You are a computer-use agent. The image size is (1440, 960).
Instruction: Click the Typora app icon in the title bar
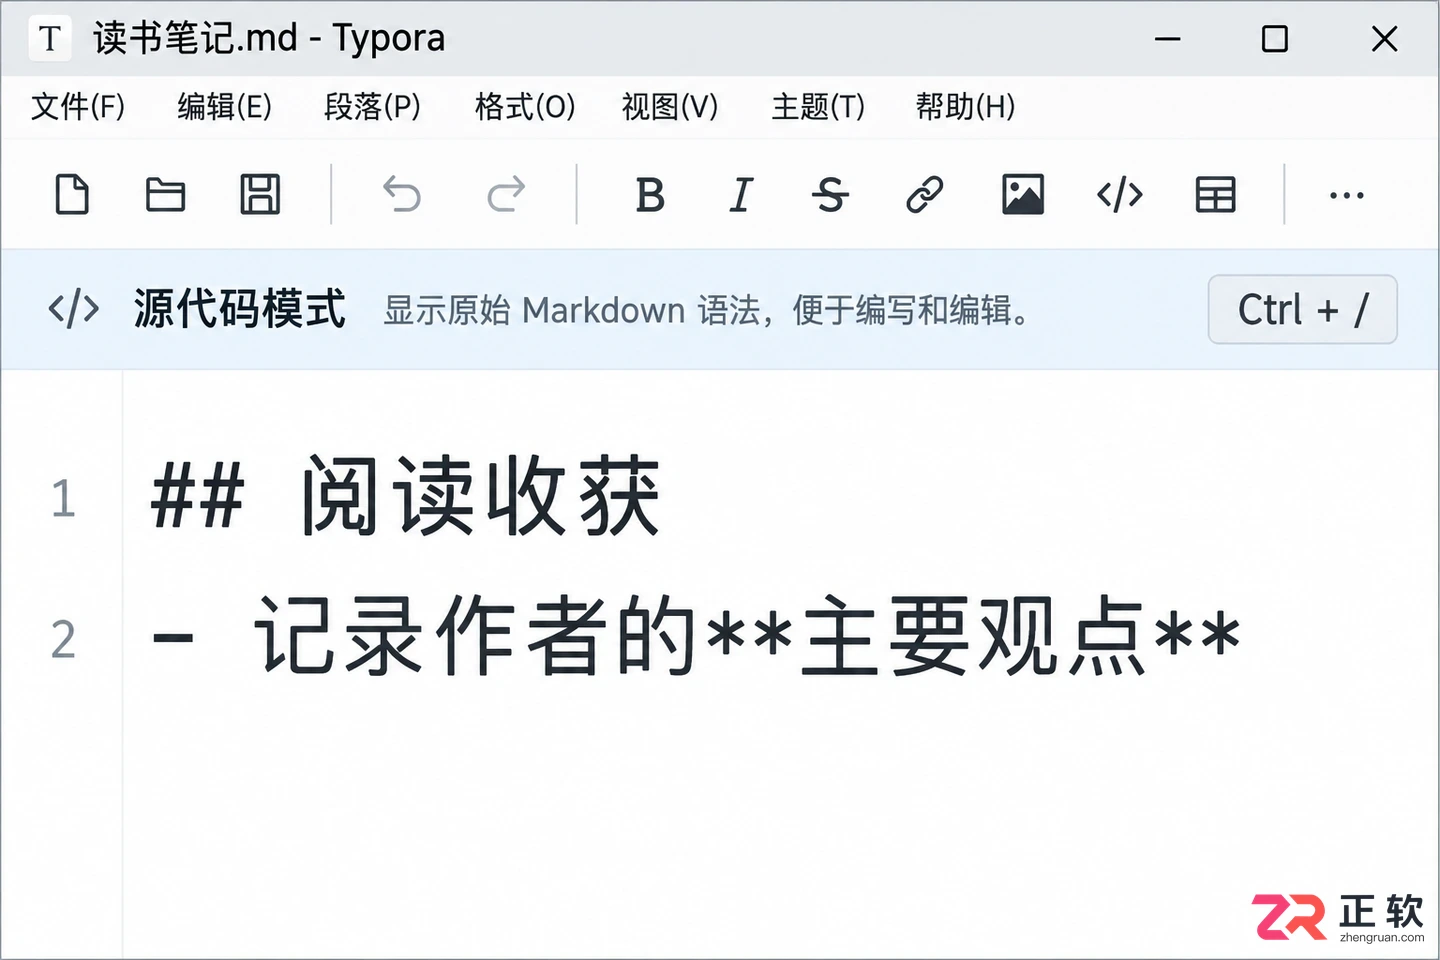(50, 39)
